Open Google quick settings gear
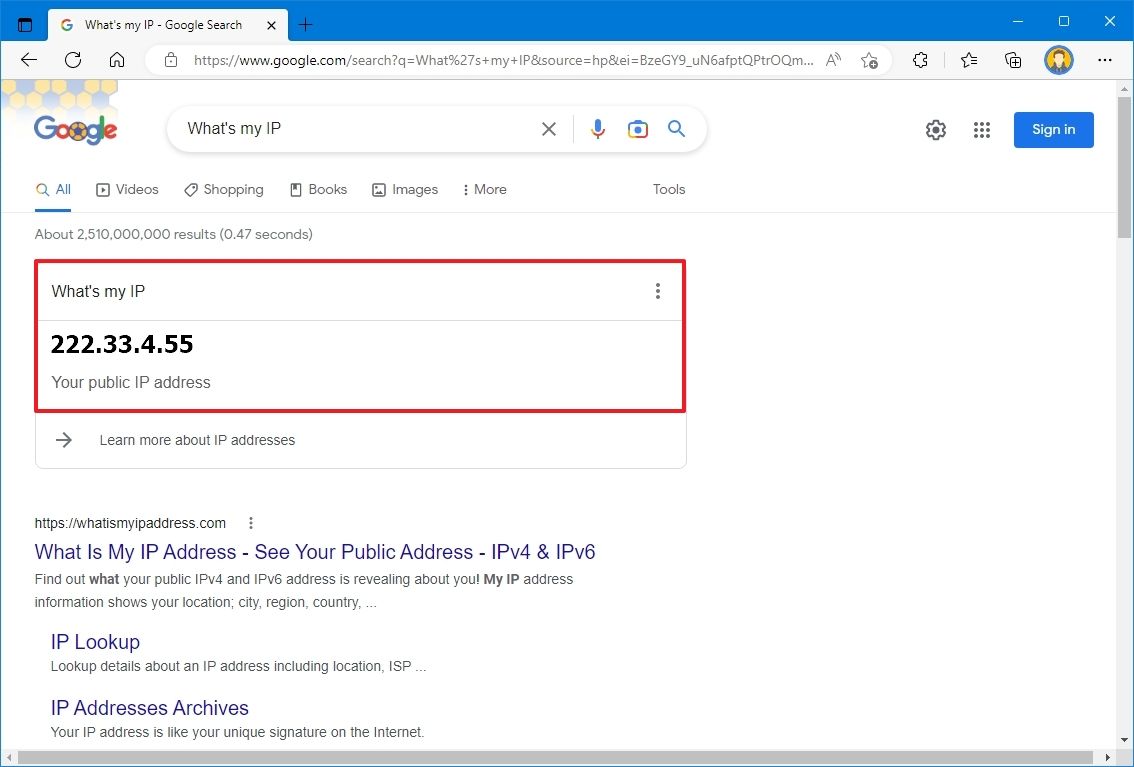1134x767 pixels. [935, 129]
